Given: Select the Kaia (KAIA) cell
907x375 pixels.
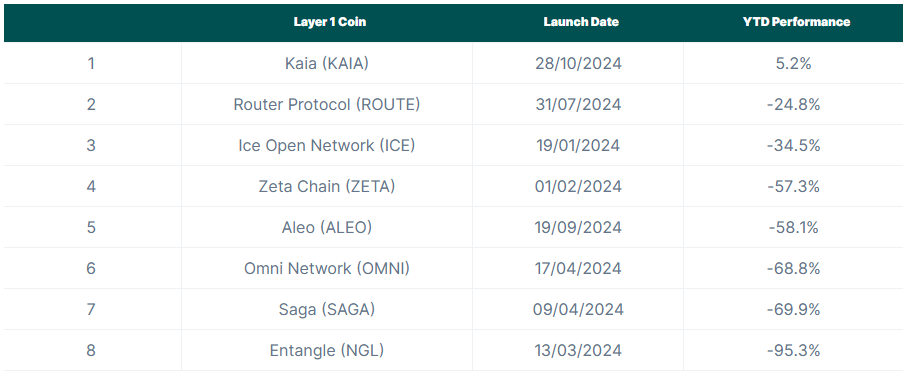Looking at the screenshot, I should [x=327, y=63].
